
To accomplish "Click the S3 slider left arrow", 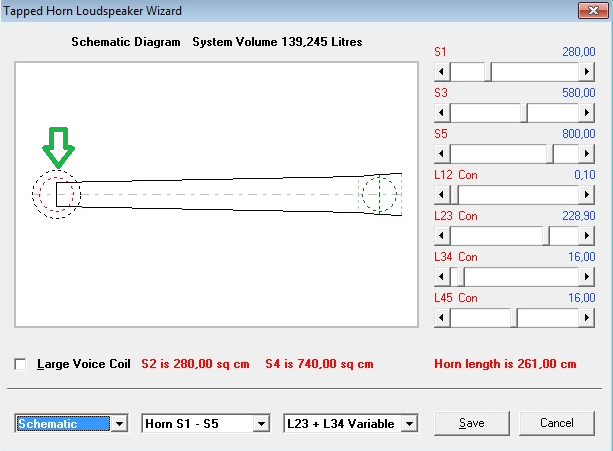I will [x=442, y=113].
